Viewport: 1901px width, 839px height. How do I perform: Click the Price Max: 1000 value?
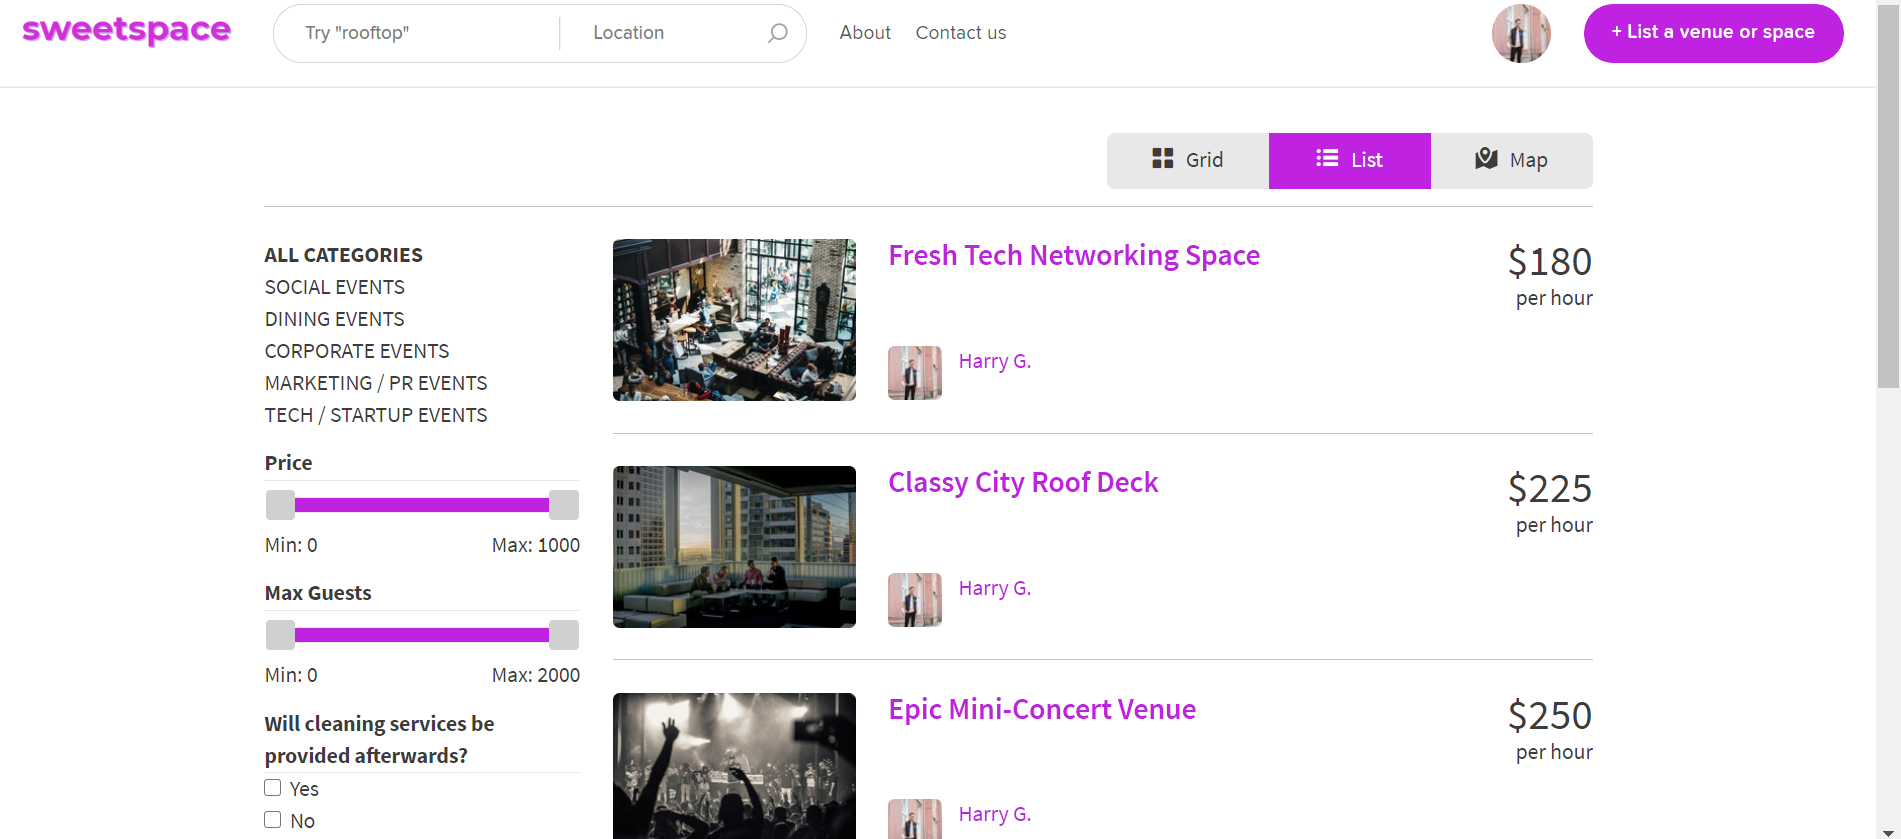tap(536, 545)
